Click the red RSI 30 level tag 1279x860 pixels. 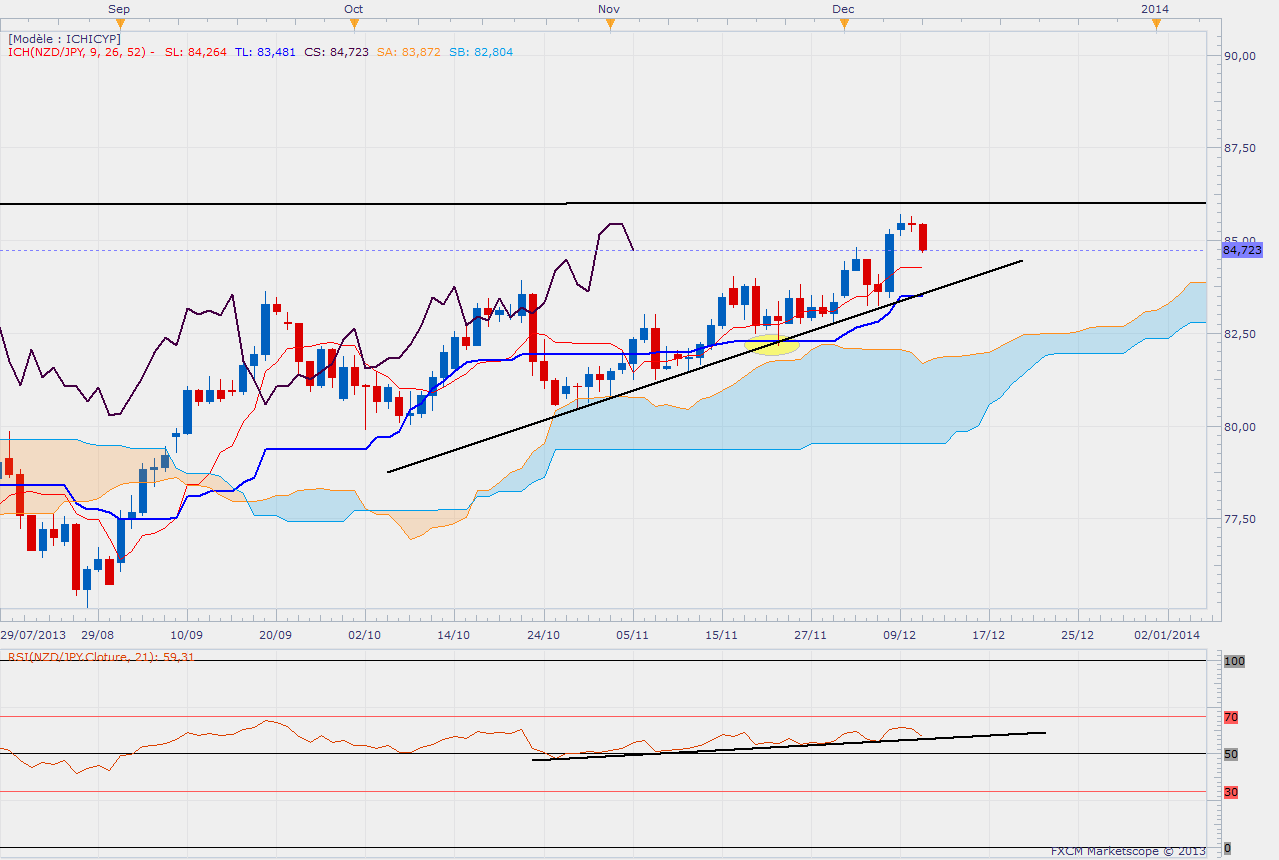tap(1231, 792)
